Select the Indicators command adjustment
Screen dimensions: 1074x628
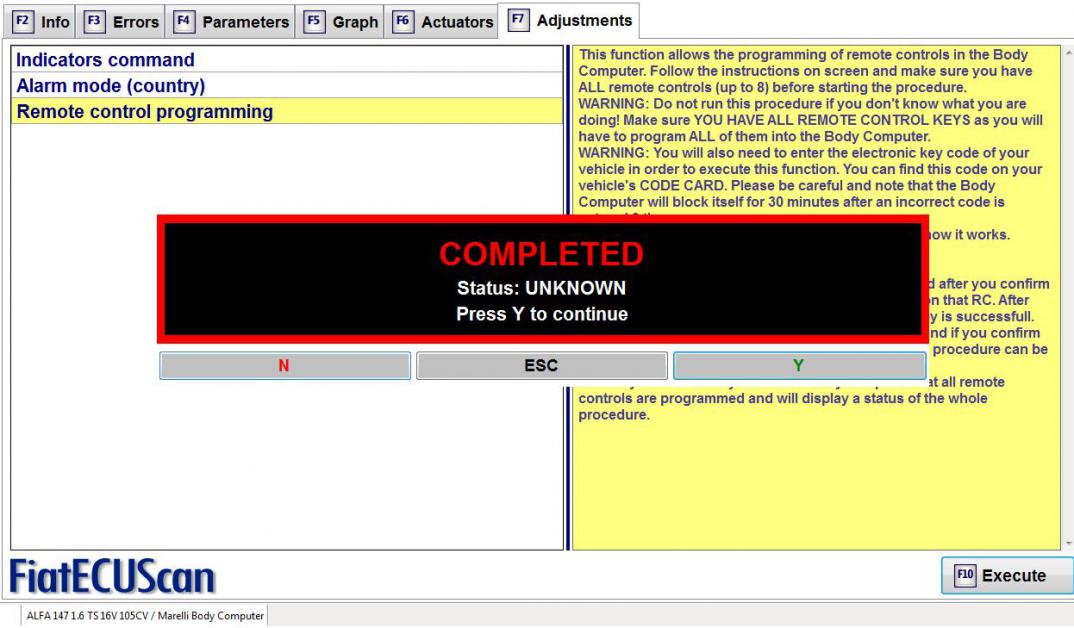pyautogui.click(x=287, y=60)
